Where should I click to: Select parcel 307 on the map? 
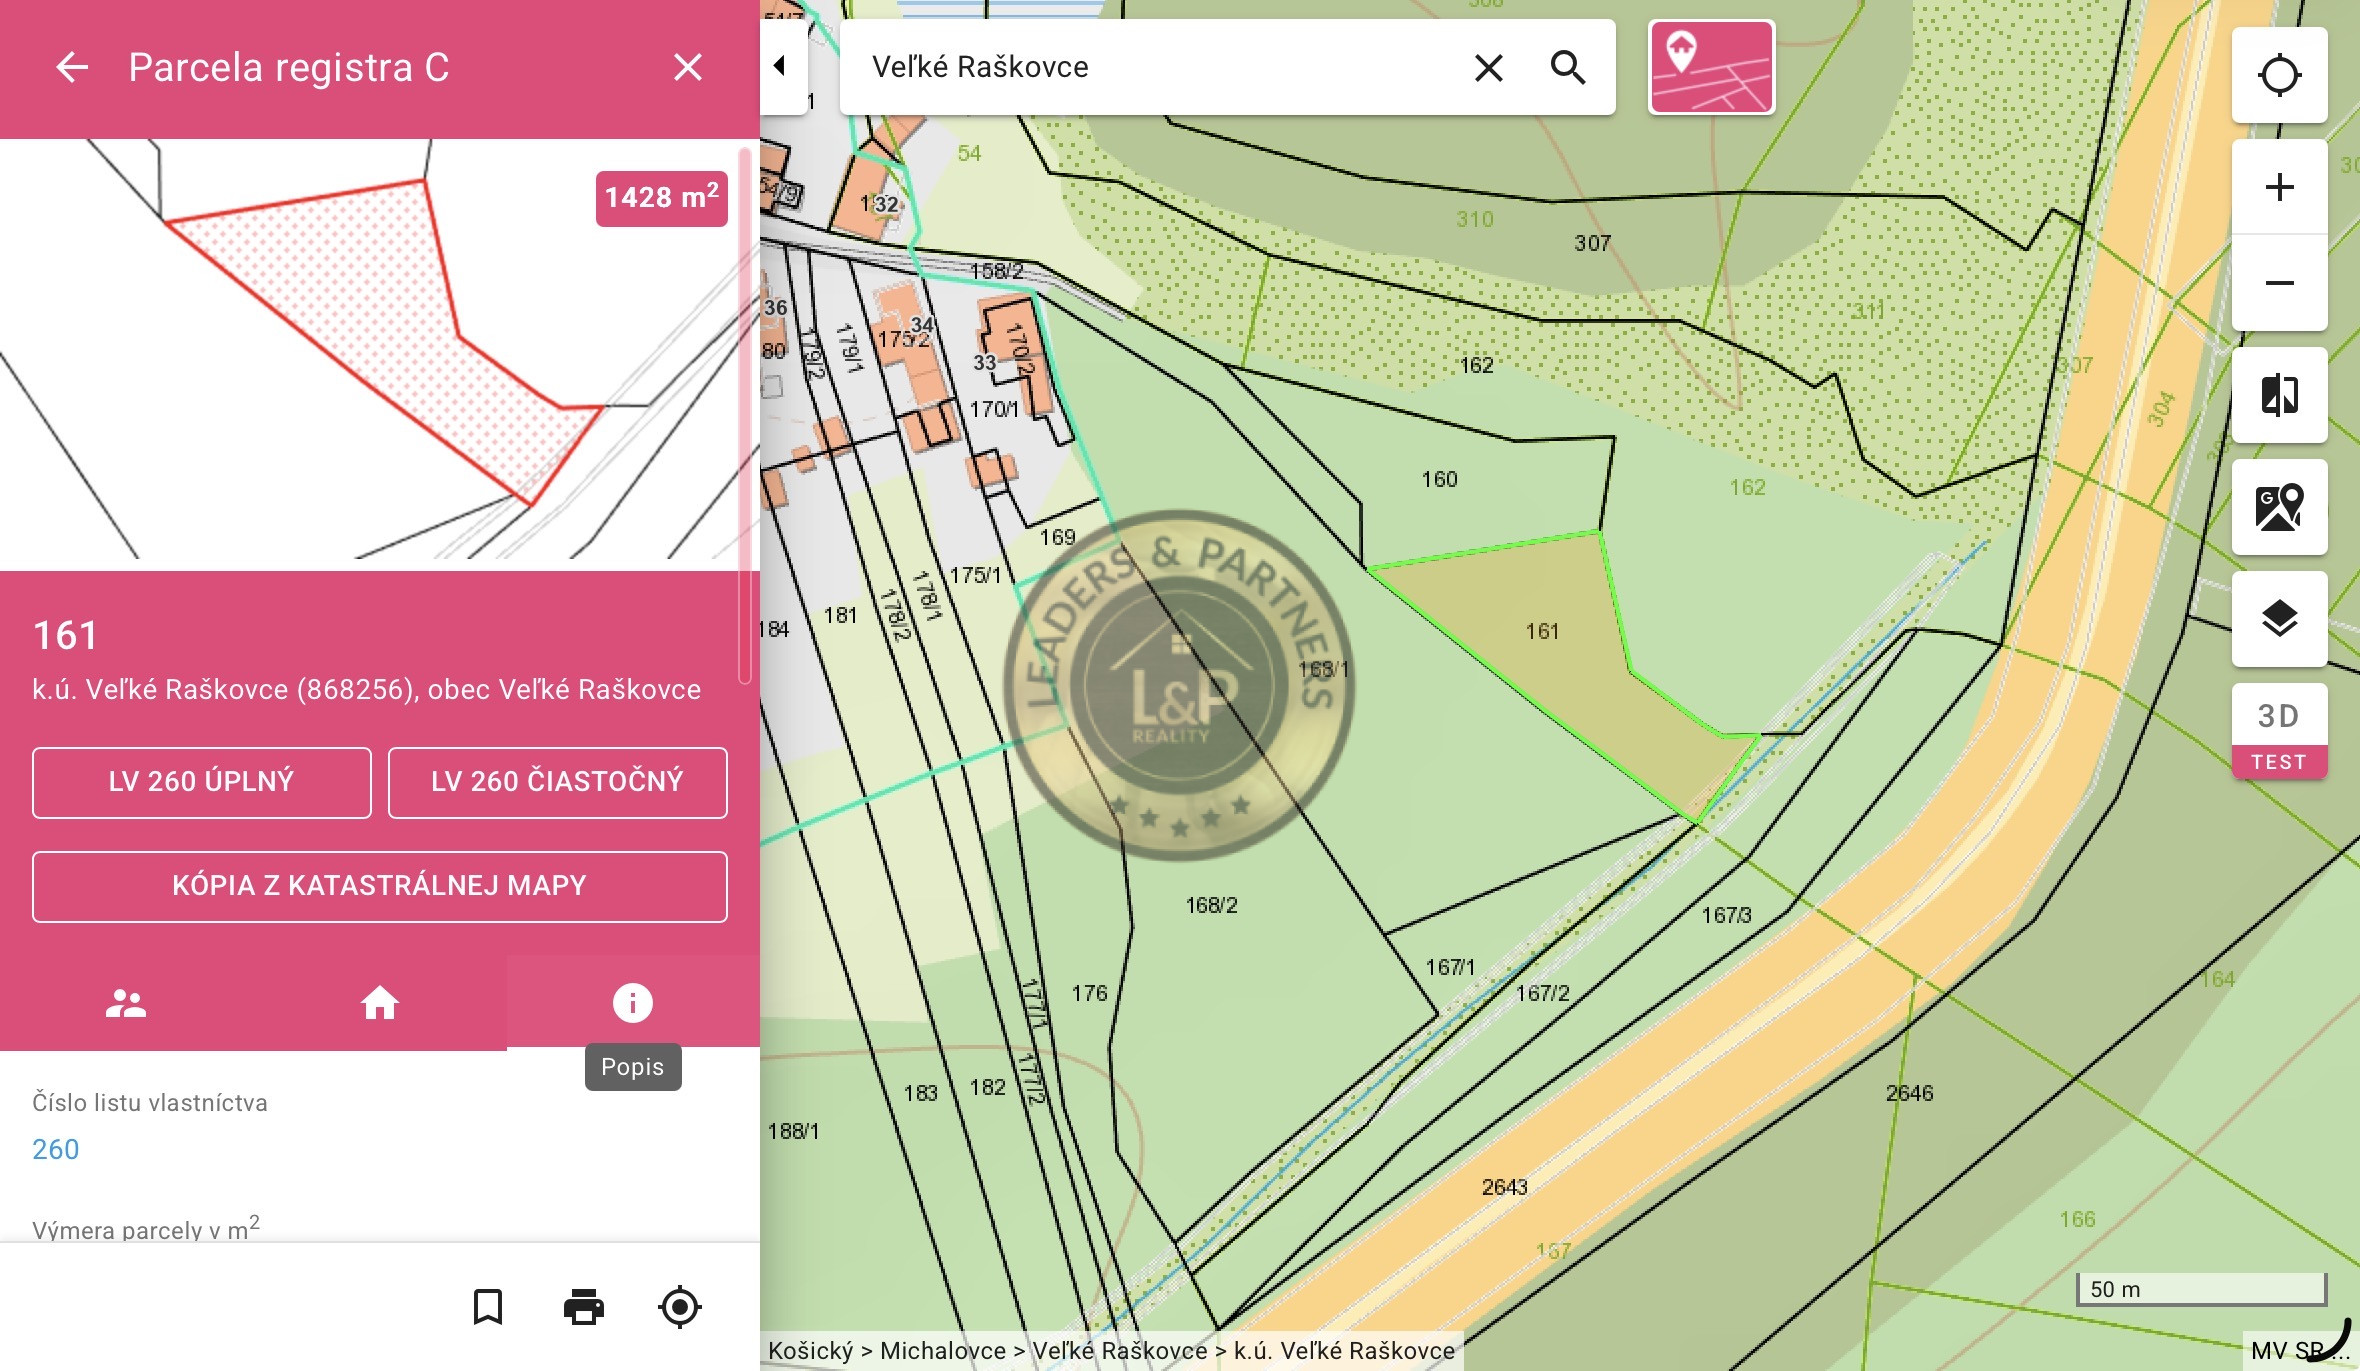(x=1593, y=244)
